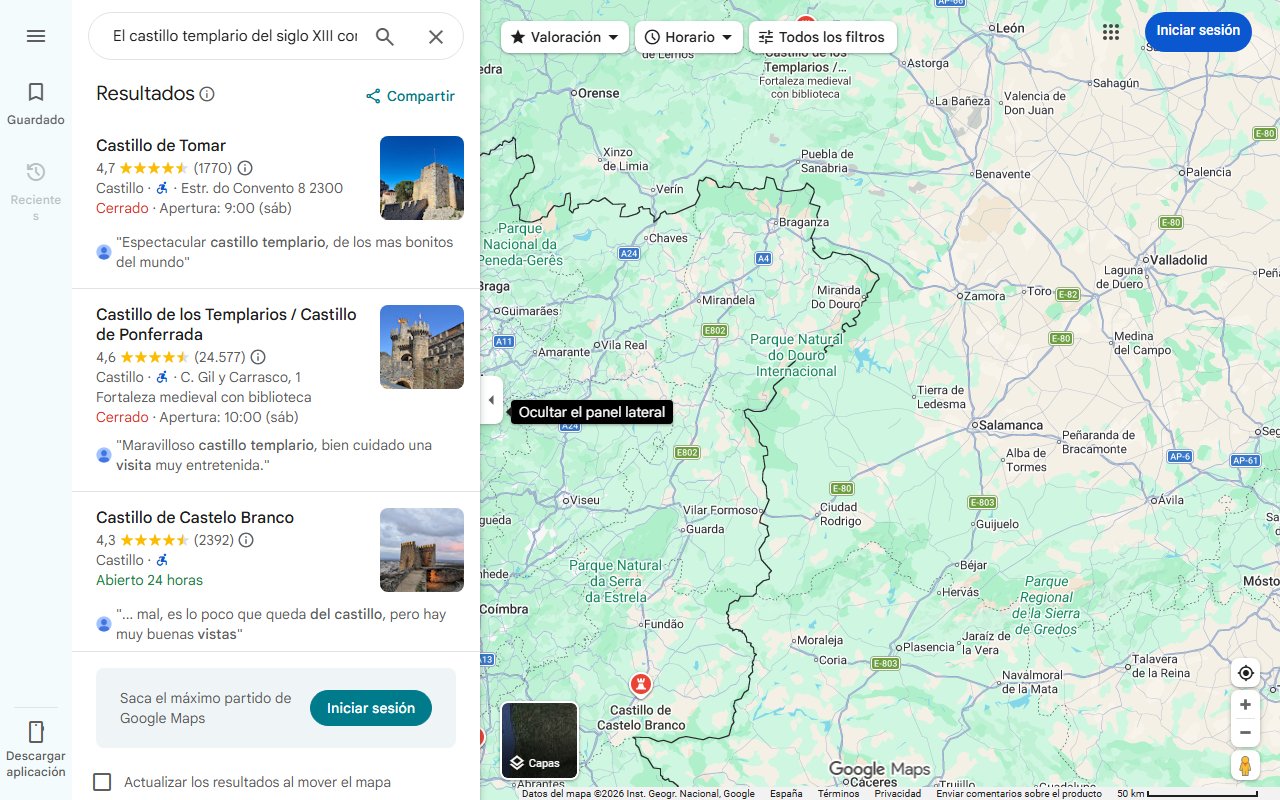Click the Compartir share link
This screenshot has width=1280, height=800.
410,96
